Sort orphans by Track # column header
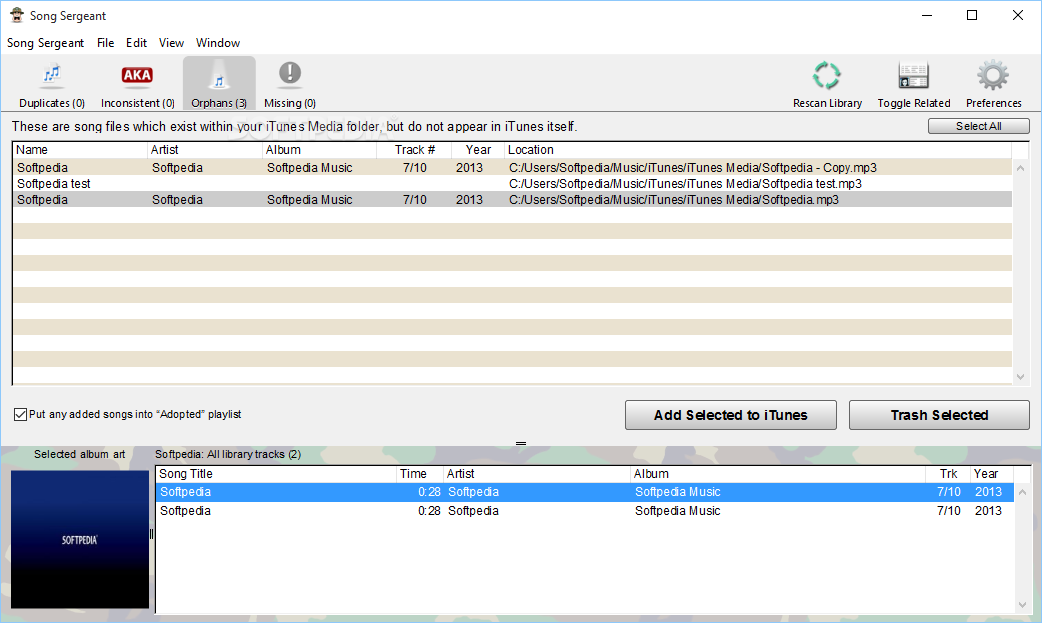 click(414, 150)
